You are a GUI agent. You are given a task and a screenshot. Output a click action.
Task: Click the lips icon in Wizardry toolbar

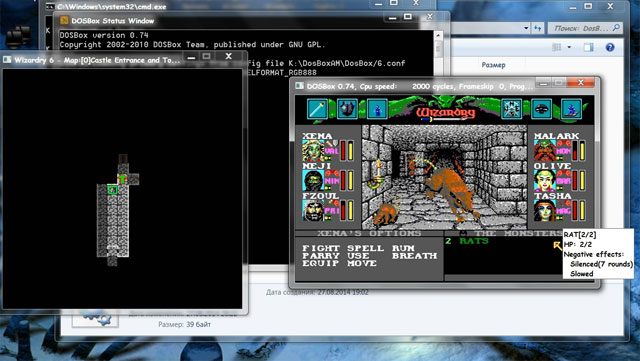click(x=541, y=109)
